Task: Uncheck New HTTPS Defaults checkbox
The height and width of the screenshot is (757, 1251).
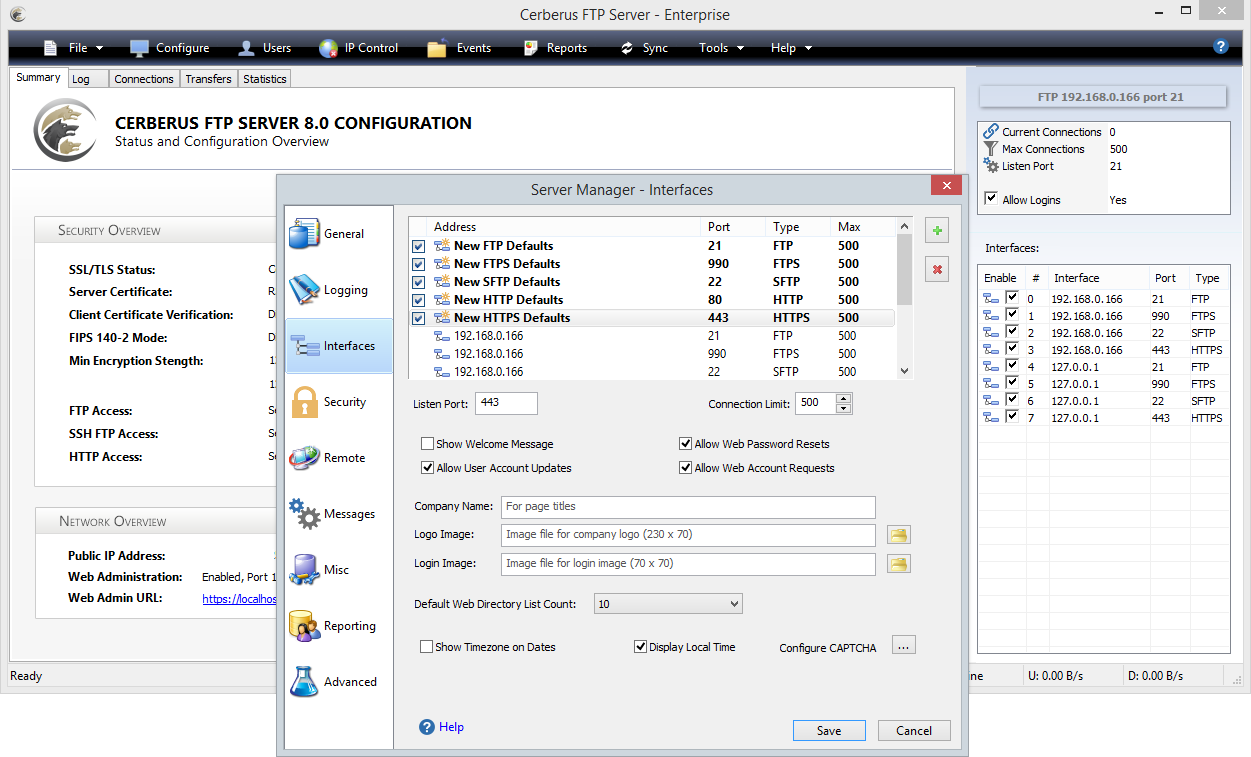Action: 419,318
